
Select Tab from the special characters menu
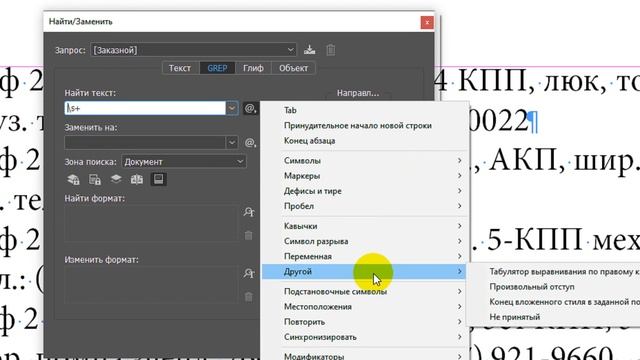(x=365, y=110)
